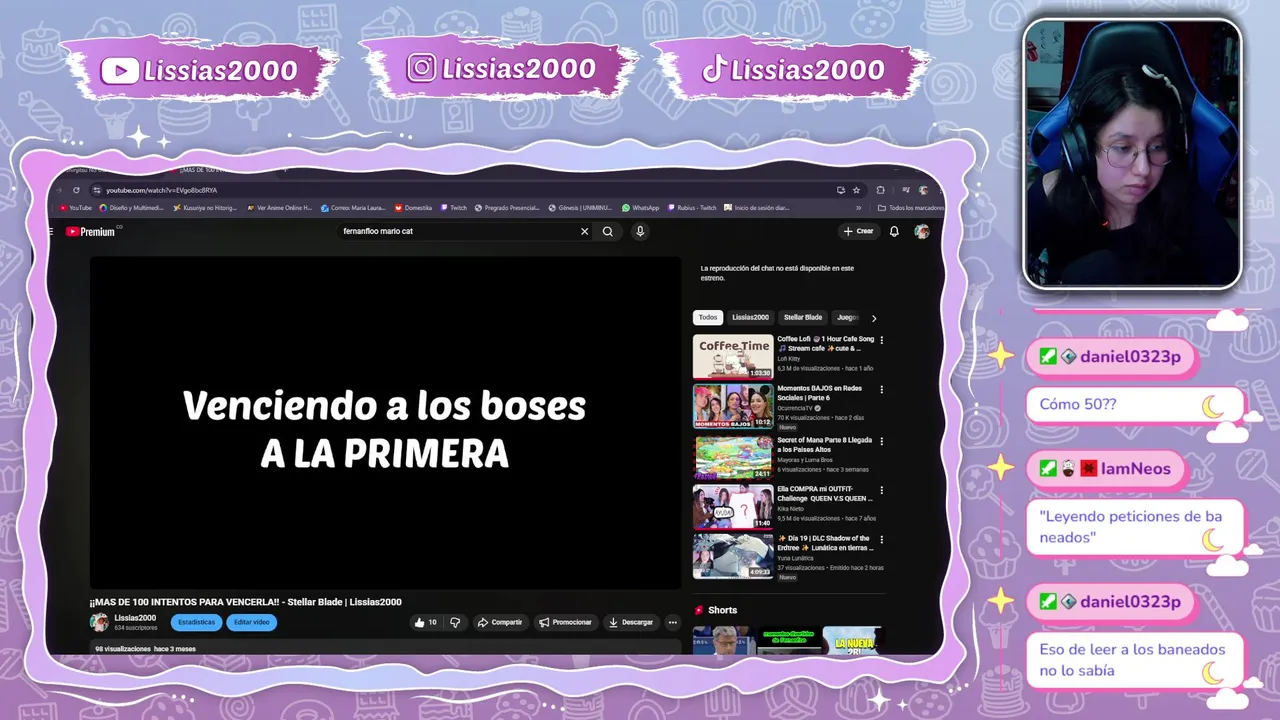The width and height of the screenshot is (1280, 720).
Task: Click the Compartir button
Action: 499,622
